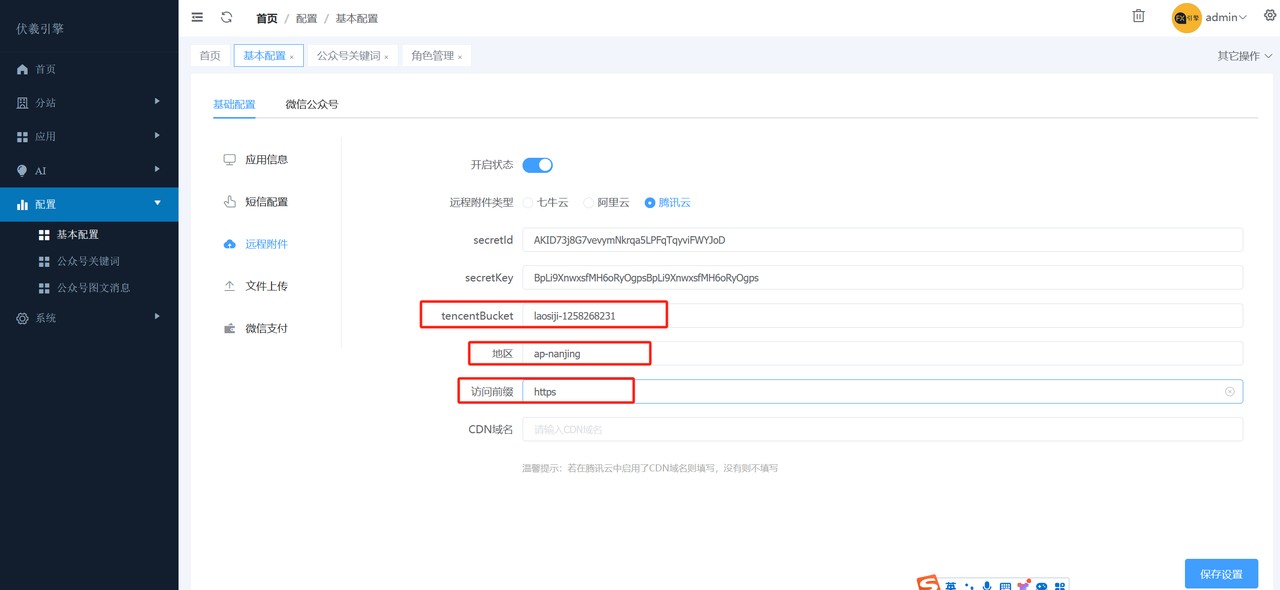This screenshot has width=1280, height=590.
Task: Open the settings gear at top right
Action: pyautogui.click(x=1269, y=16)
